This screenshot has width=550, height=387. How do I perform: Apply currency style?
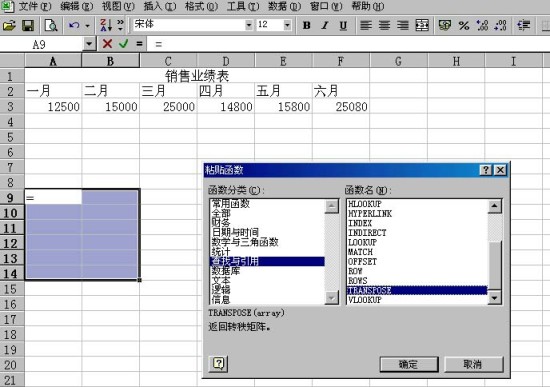click(x=445, y=25)
